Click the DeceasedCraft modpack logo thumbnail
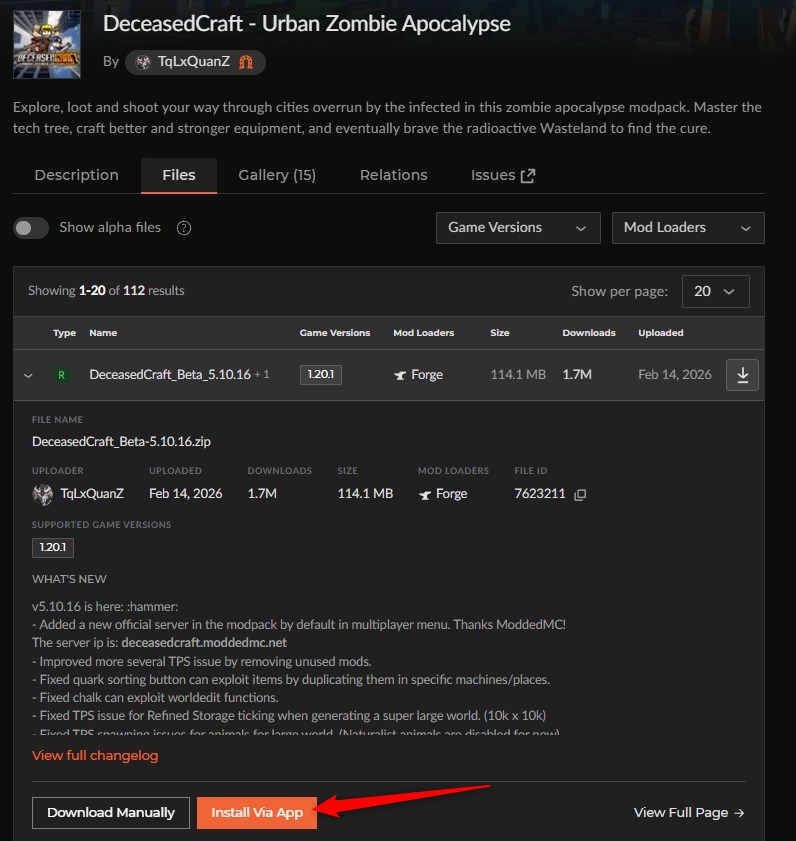 (47, 45)
